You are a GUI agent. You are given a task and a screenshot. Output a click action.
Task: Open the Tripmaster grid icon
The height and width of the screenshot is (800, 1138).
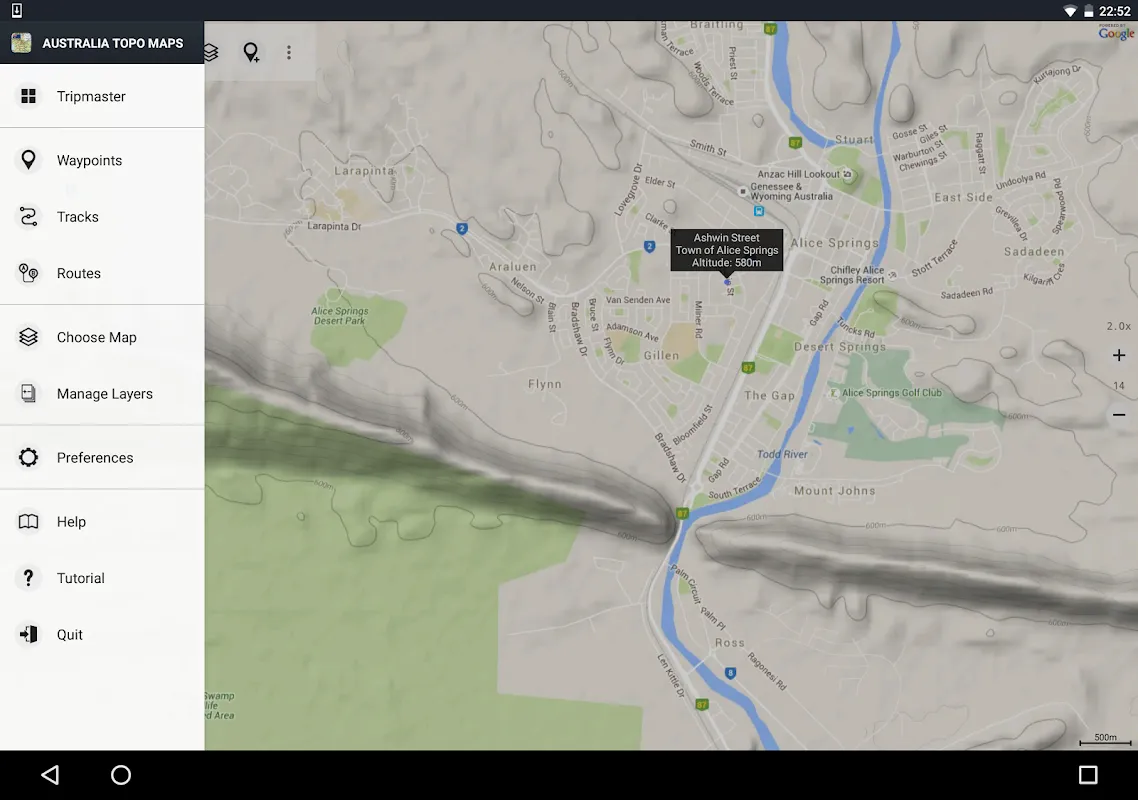[x=28, y=96]
